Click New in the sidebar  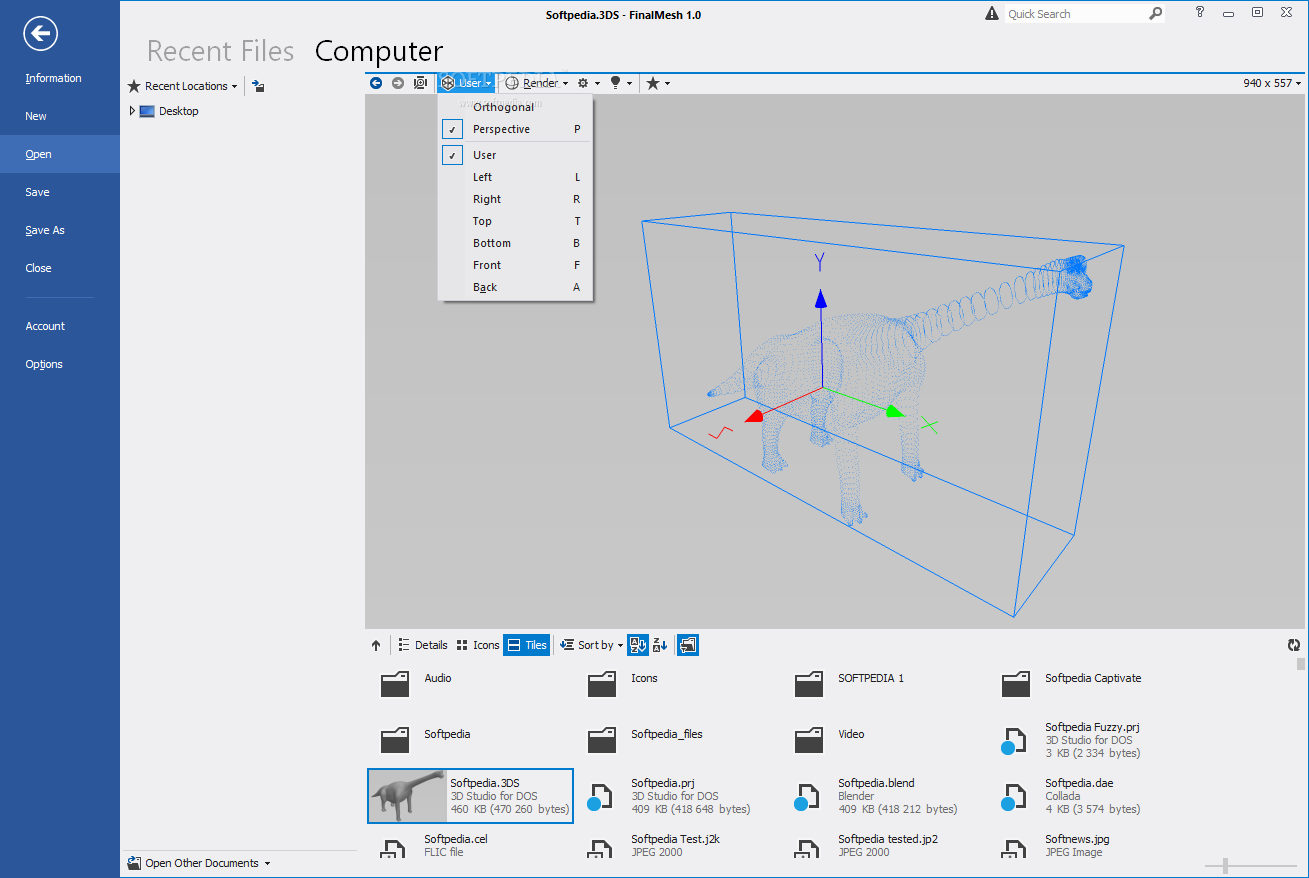pos(60,116)
